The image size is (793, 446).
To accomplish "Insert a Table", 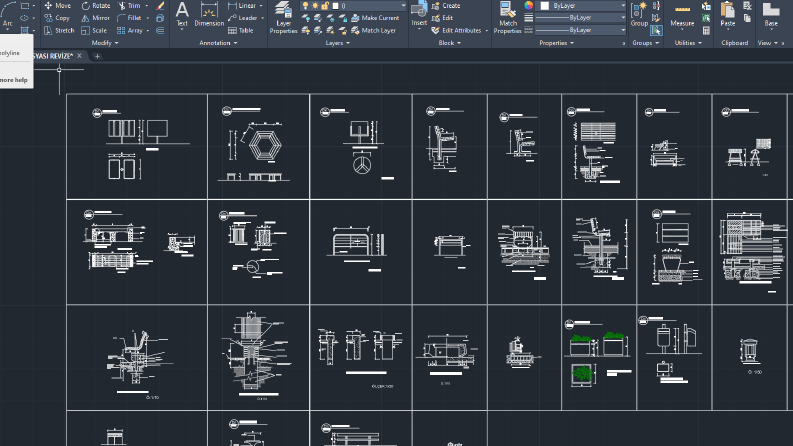I will pos(241,30).
